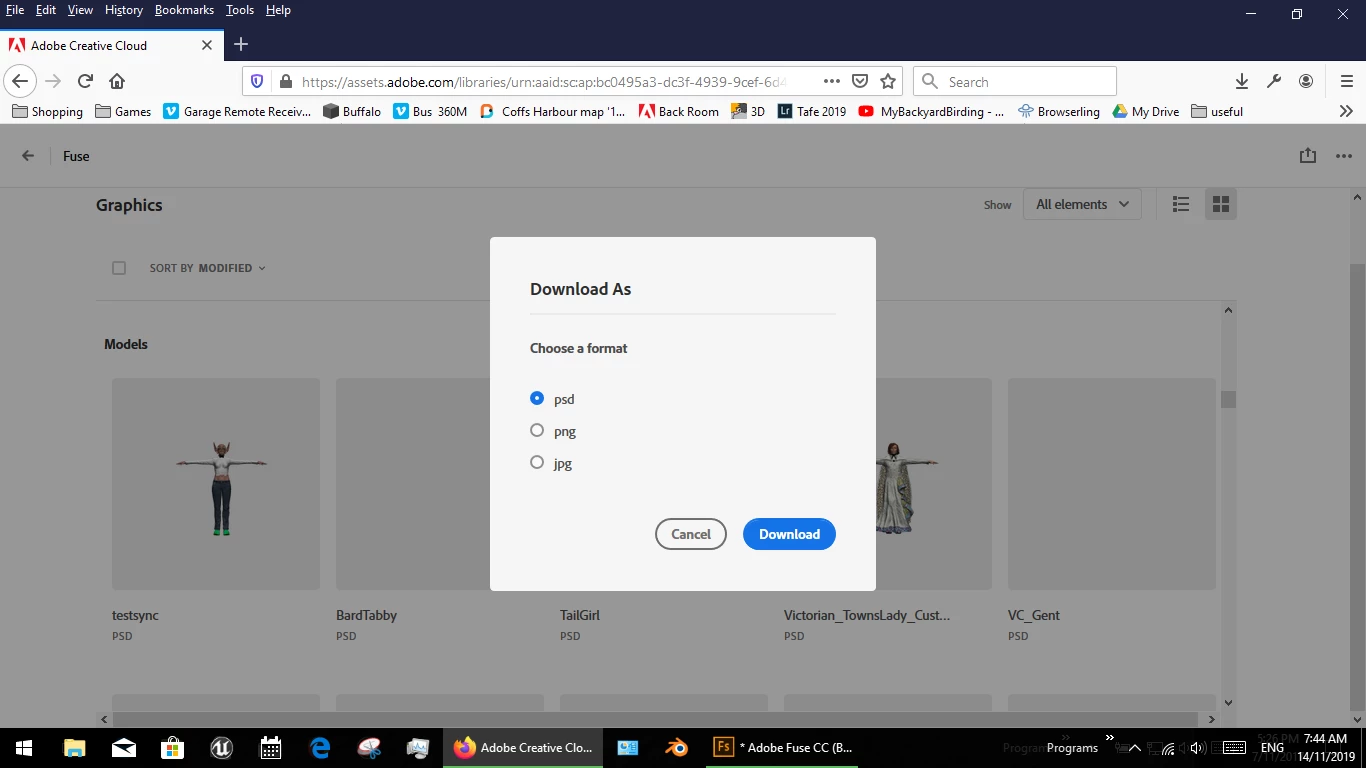Bookmark this page with the star
Viewport: 1366px width, 768px height.
pos(888,81)
